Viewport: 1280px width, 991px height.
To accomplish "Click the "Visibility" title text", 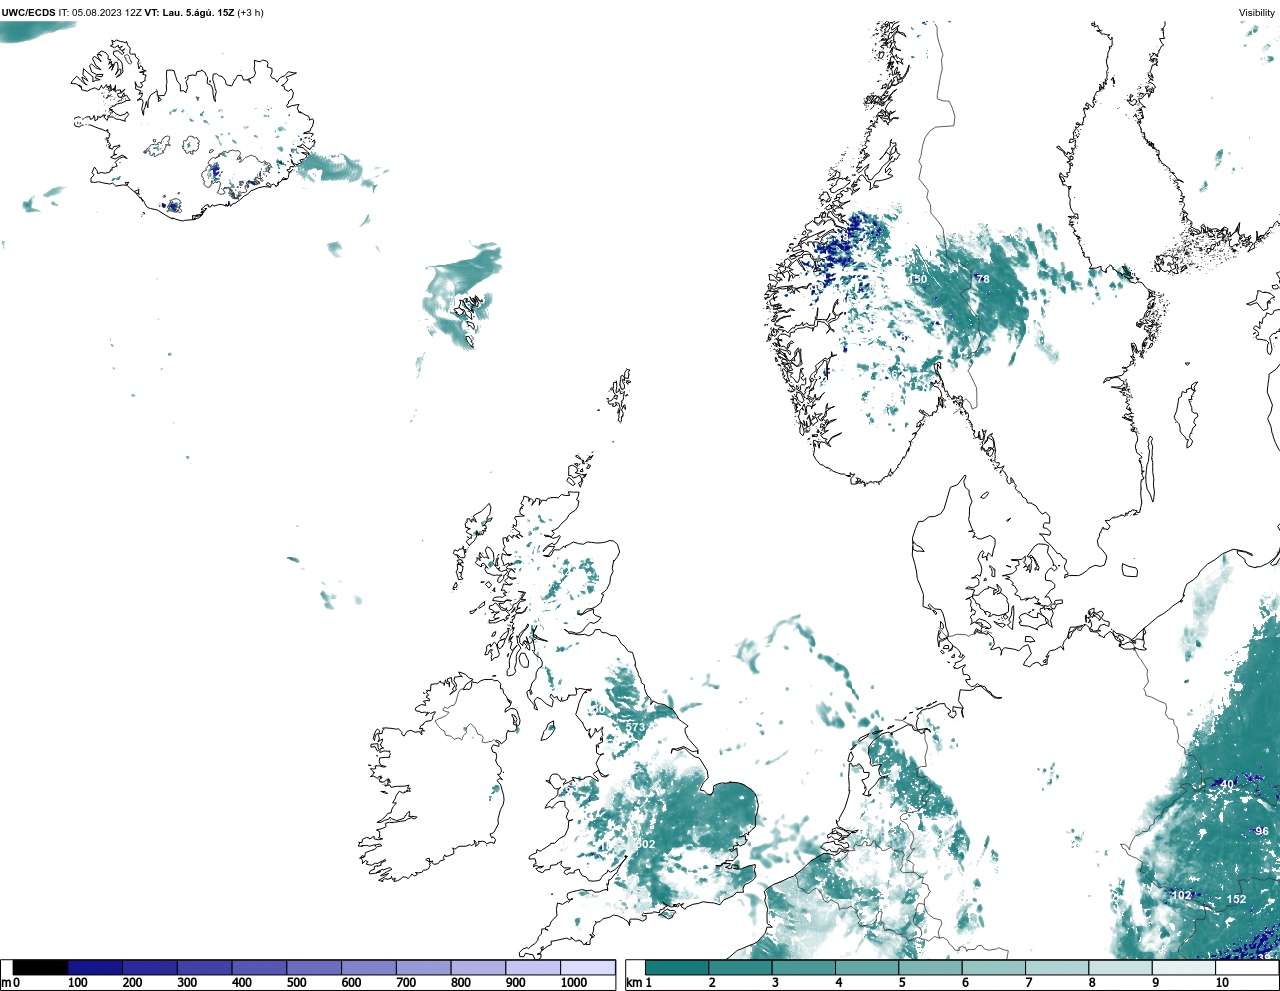I will 1257,13.
